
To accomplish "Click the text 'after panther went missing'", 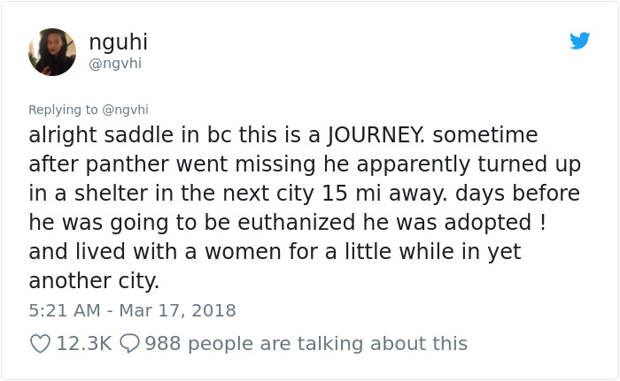I will (172, 164).
